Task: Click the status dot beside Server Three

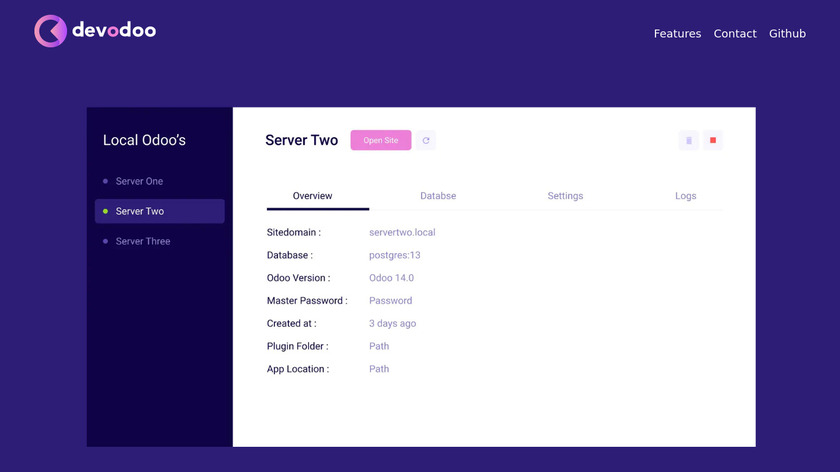Action: point(106,241)
